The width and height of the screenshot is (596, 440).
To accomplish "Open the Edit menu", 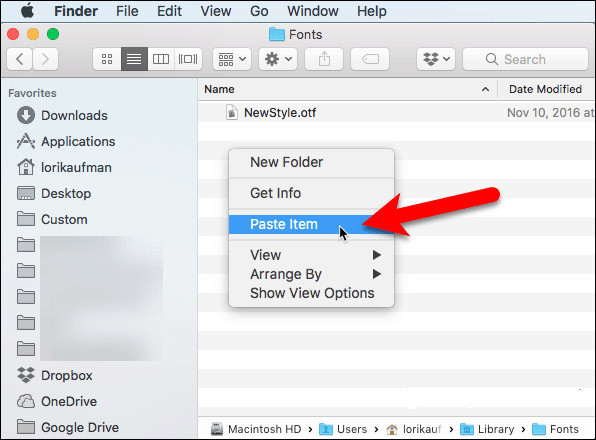I will 169,11.
